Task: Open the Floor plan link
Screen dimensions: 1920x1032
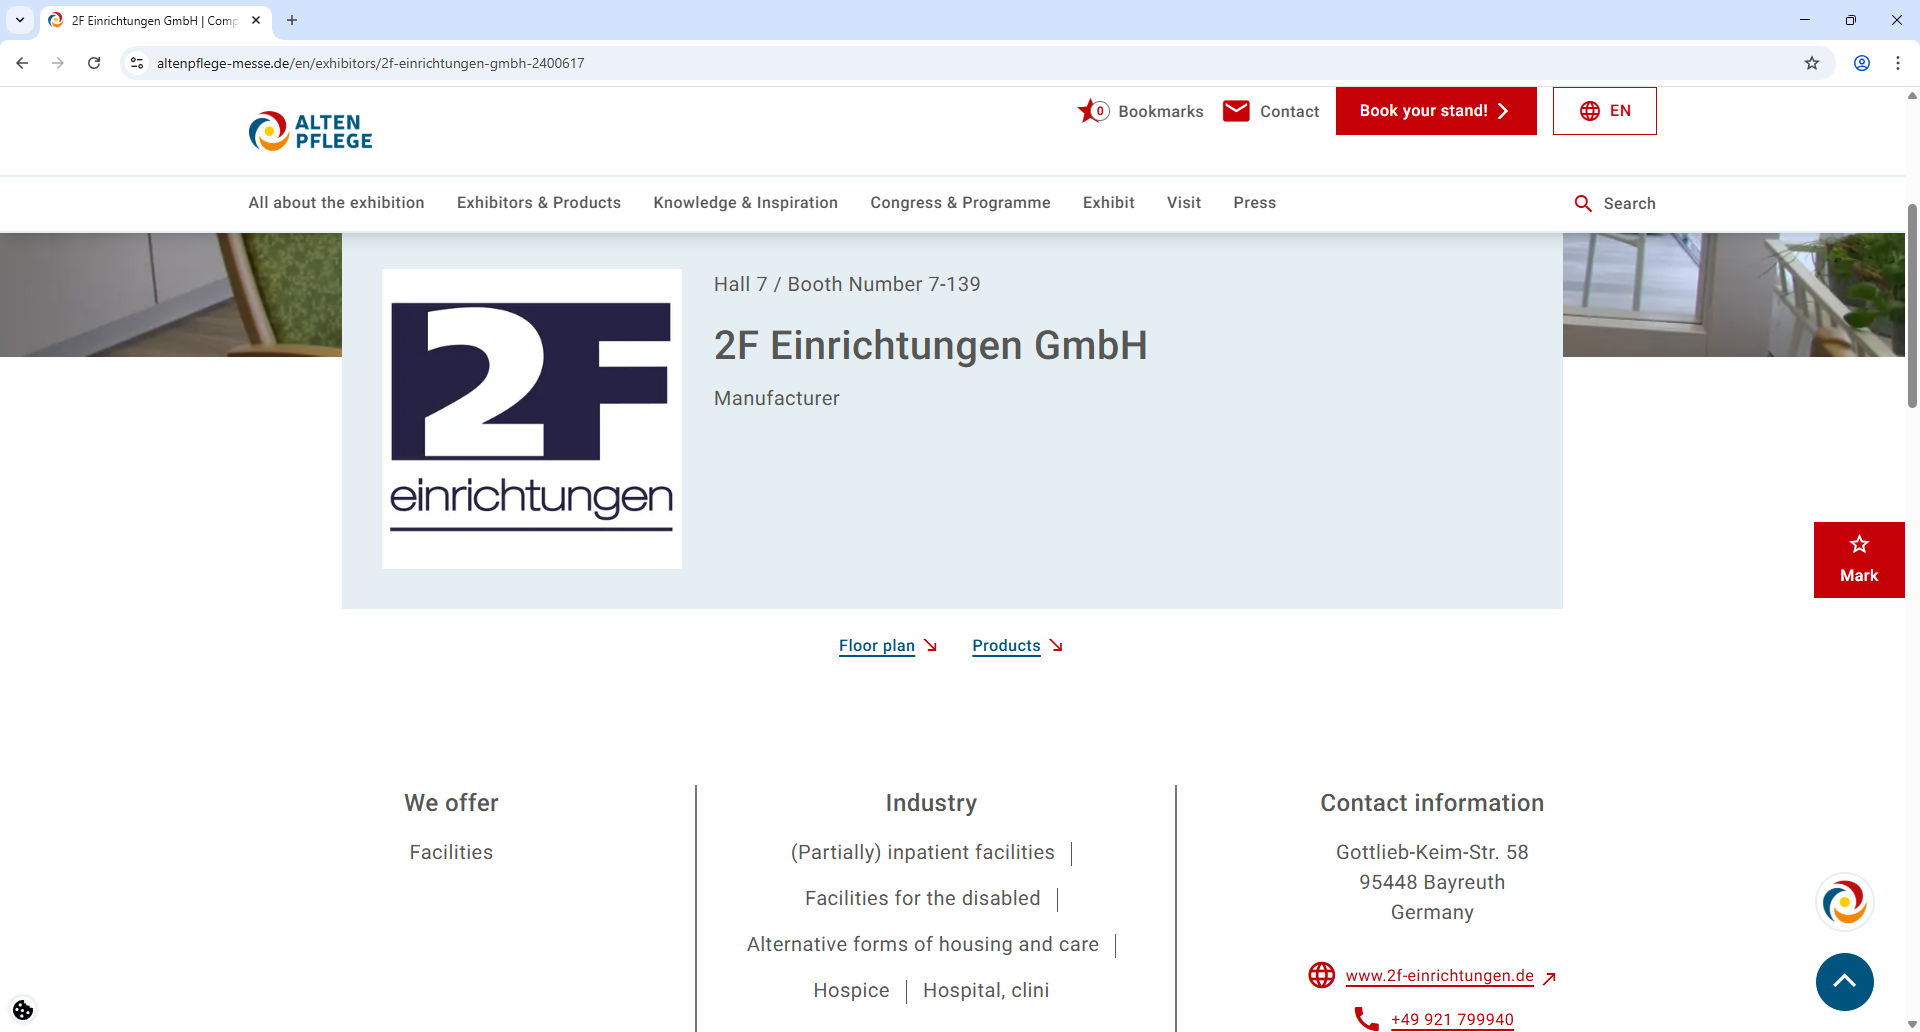Action: click(x=877, y=646)
